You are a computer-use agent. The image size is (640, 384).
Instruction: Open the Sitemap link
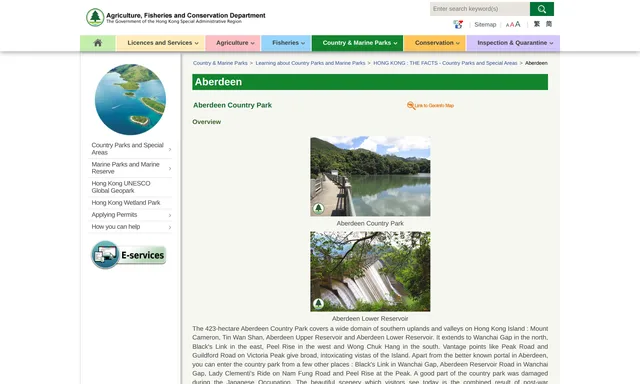pos(485,24)
